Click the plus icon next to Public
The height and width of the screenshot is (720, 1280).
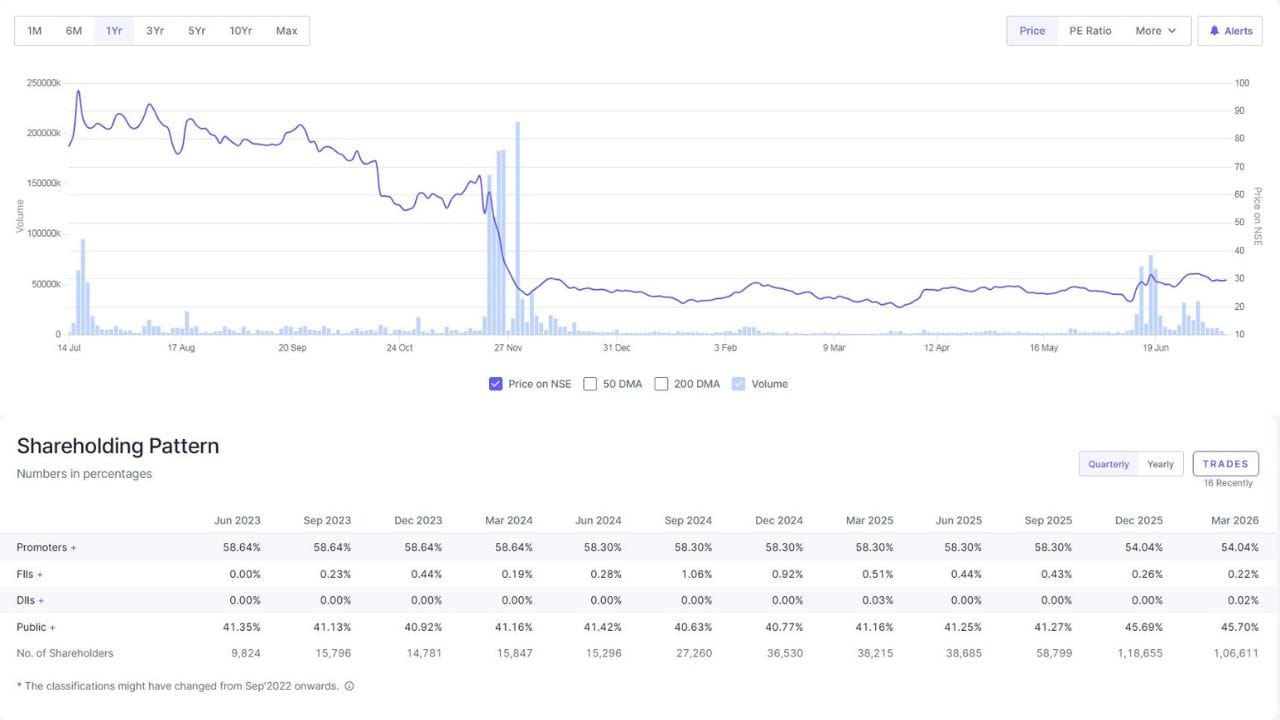53,628
